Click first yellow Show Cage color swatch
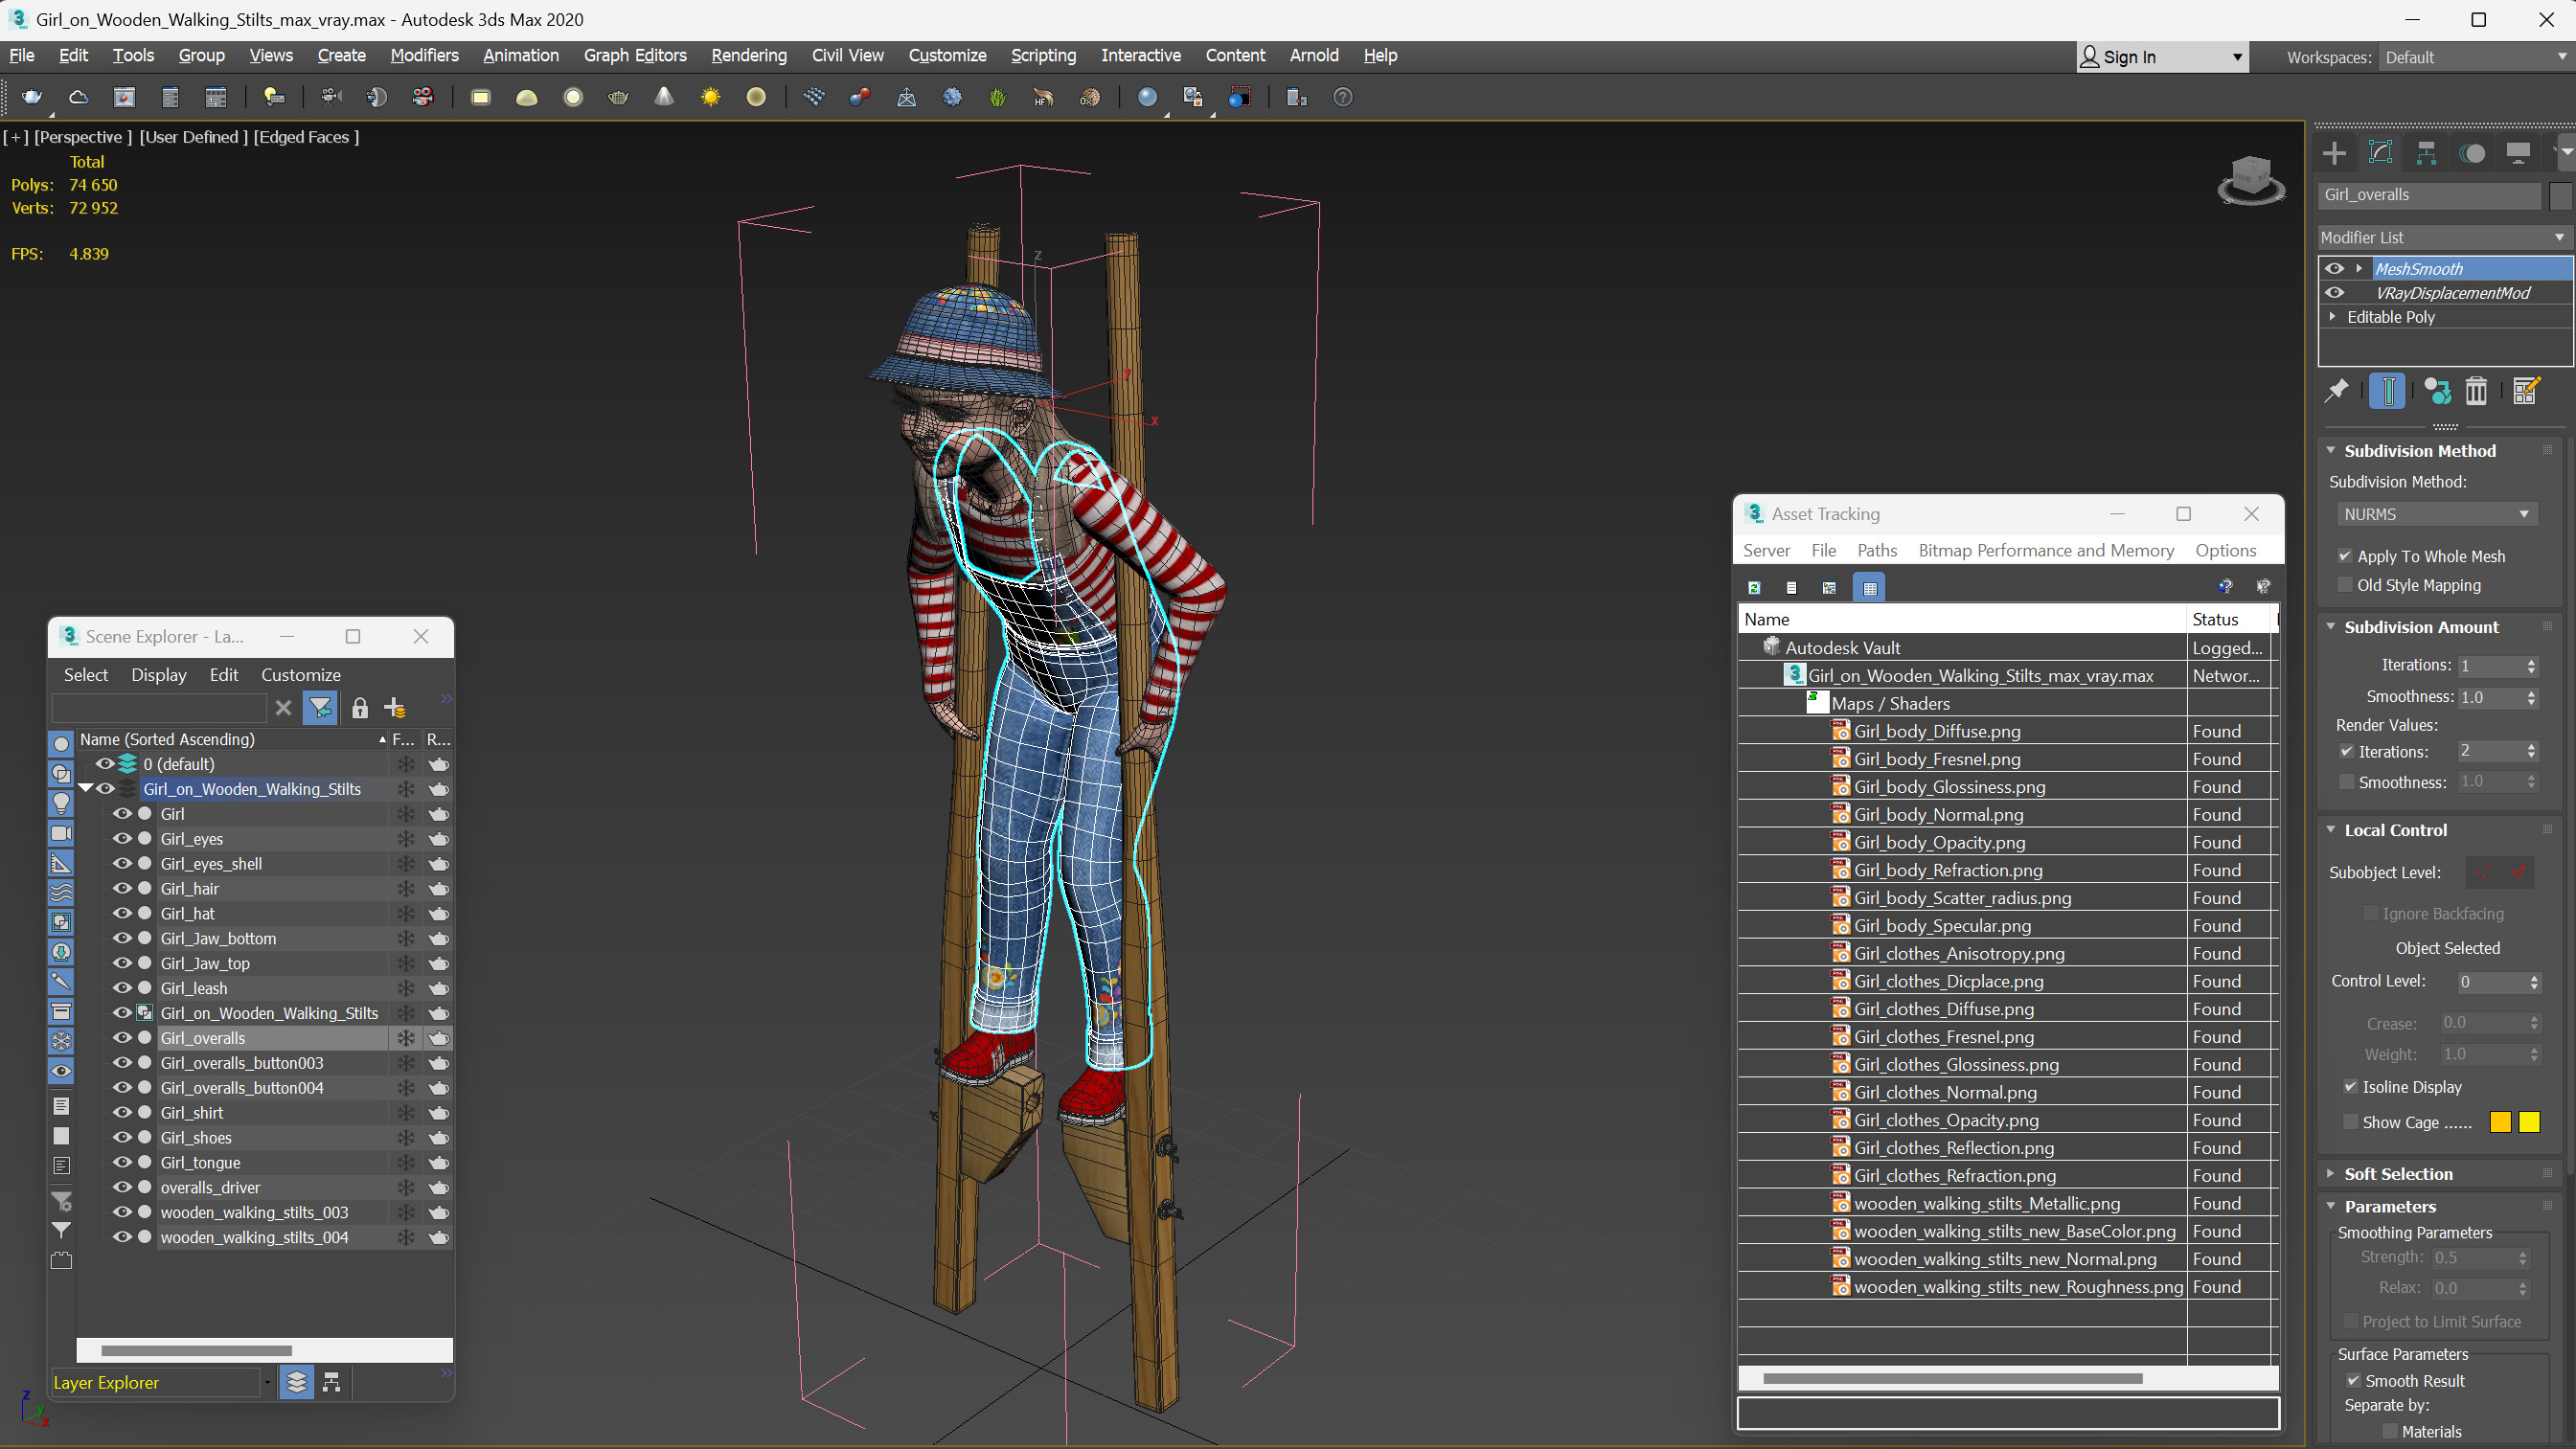 pyautogui.click(x=2500, y=1122)
